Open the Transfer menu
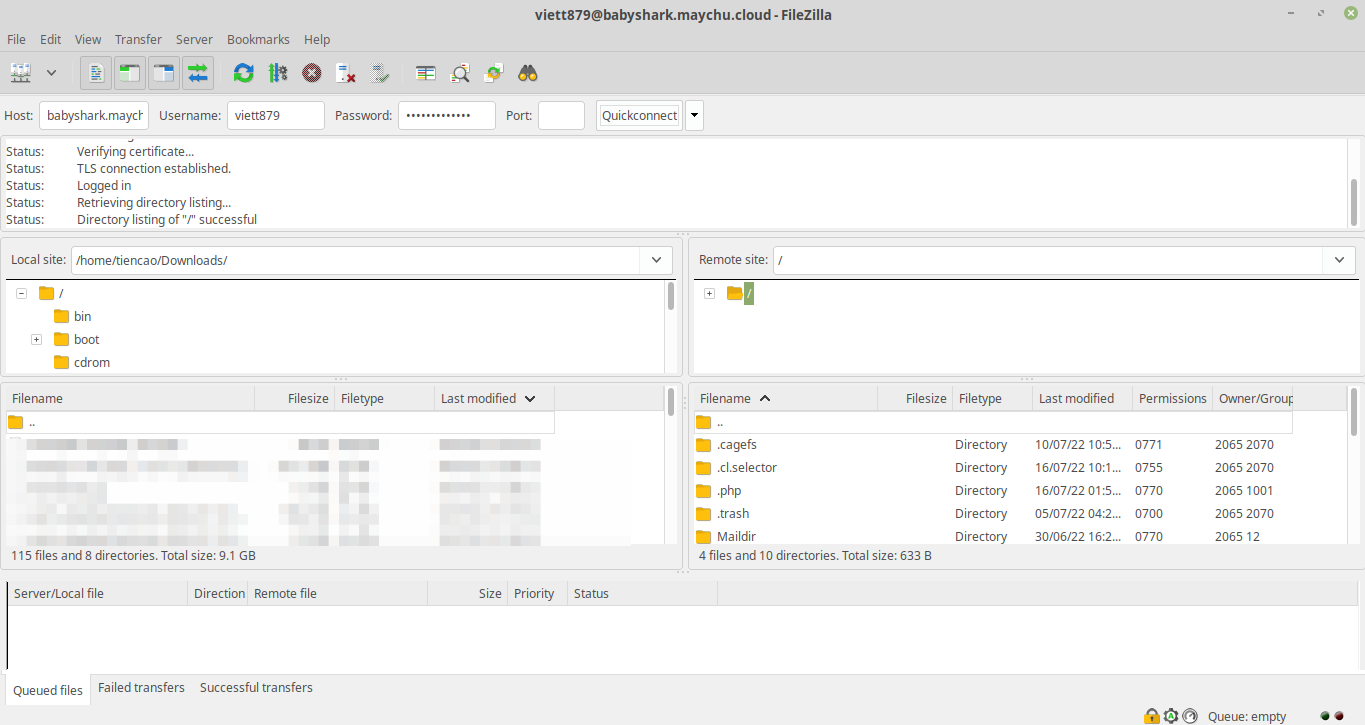The width and height of the screenshot is (1365, 725). (138, 39)
